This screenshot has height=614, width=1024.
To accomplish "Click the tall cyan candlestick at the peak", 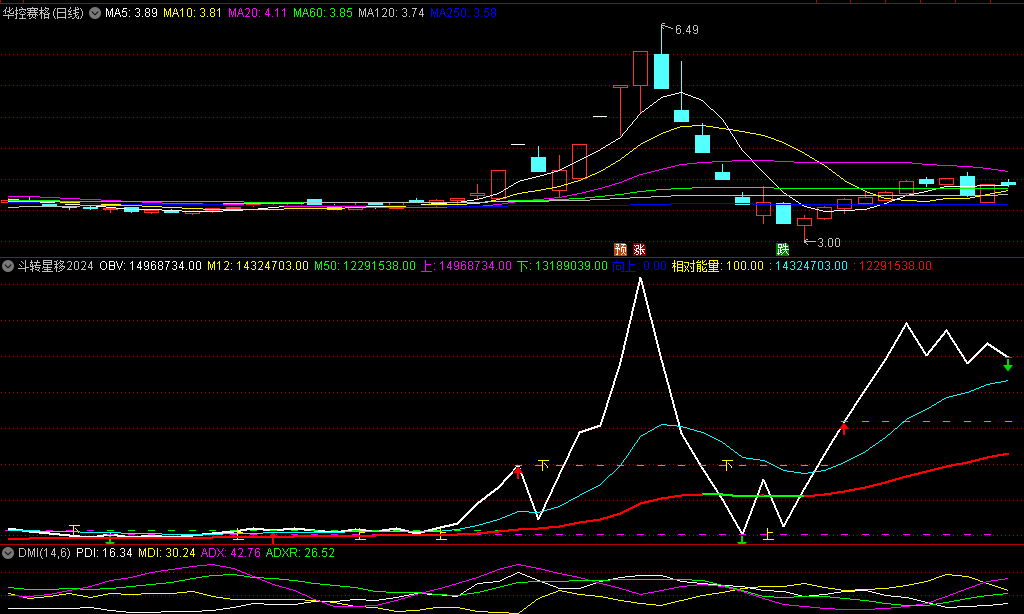I will (661, 71).
